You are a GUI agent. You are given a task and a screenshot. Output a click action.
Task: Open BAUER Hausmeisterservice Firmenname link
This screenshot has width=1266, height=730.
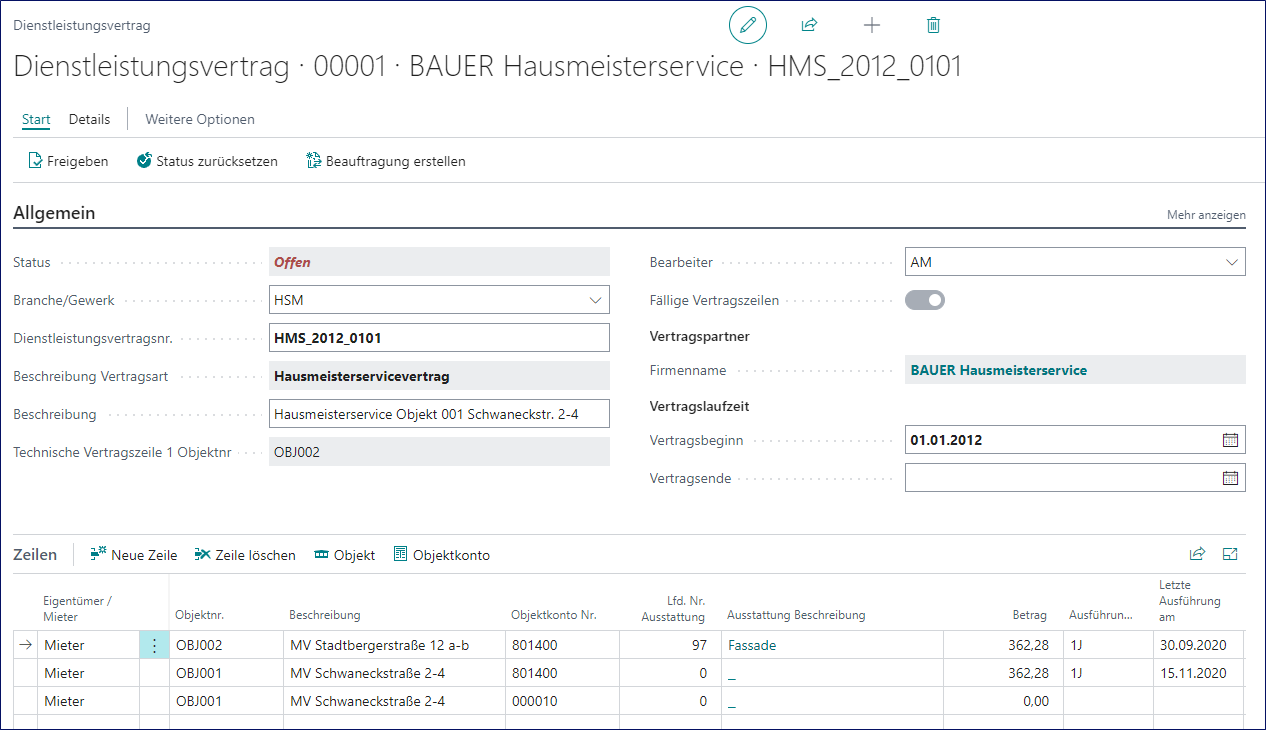point(998,370)
